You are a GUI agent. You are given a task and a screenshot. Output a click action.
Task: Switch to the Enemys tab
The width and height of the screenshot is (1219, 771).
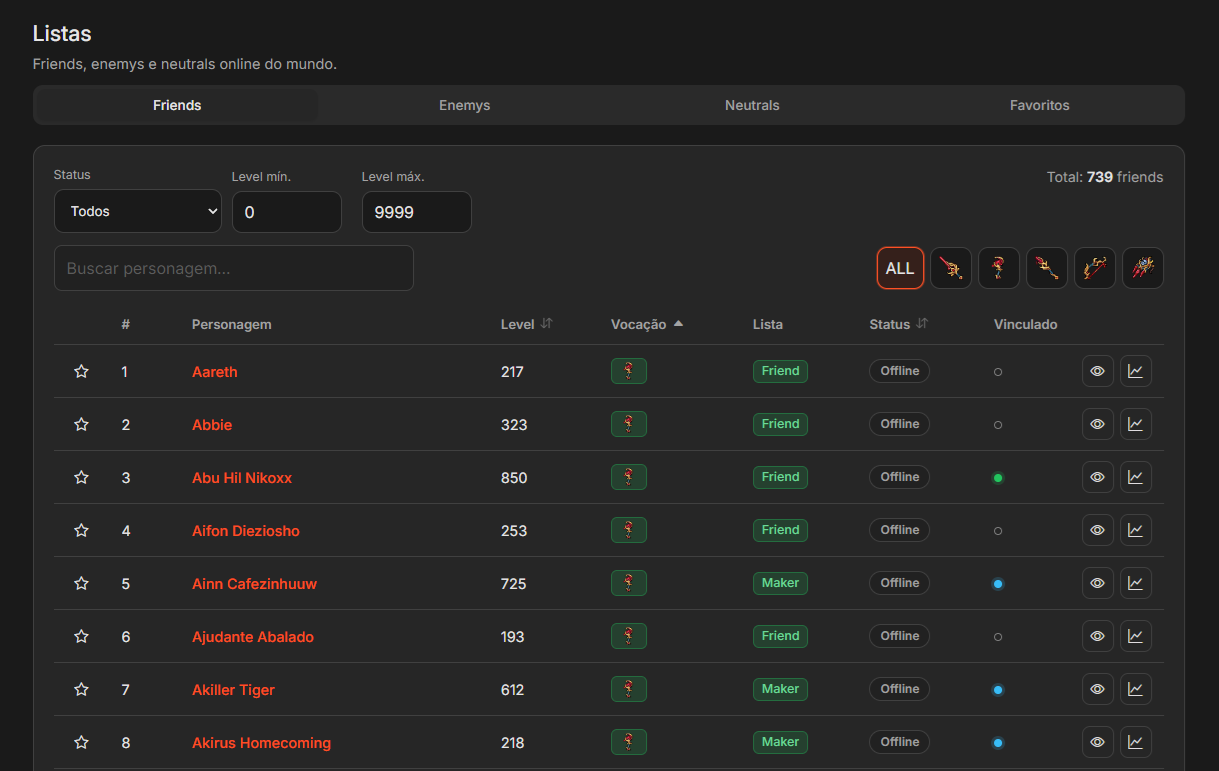(465, 105)
